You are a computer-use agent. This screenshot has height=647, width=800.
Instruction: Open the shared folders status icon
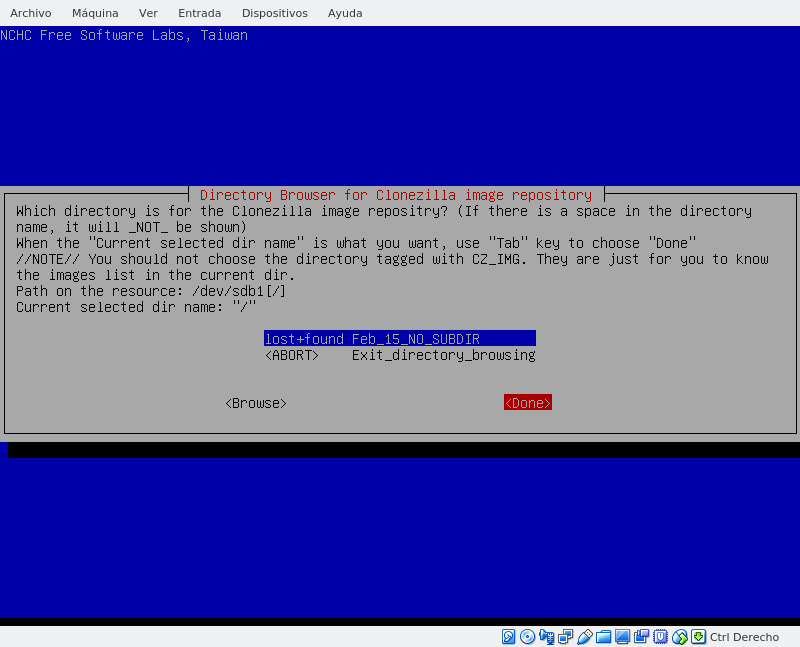[x=603, y=637]
